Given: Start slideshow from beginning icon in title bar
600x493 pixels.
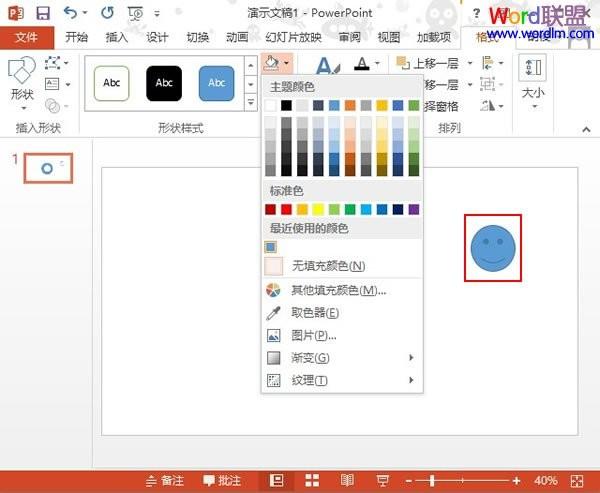Looking at the screenshot, I should click(x=135, y=13).
